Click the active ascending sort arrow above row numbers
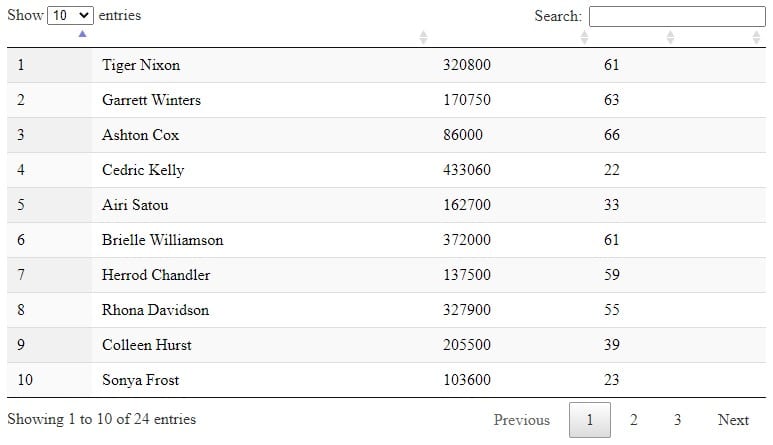 click(x=82, y=34)
